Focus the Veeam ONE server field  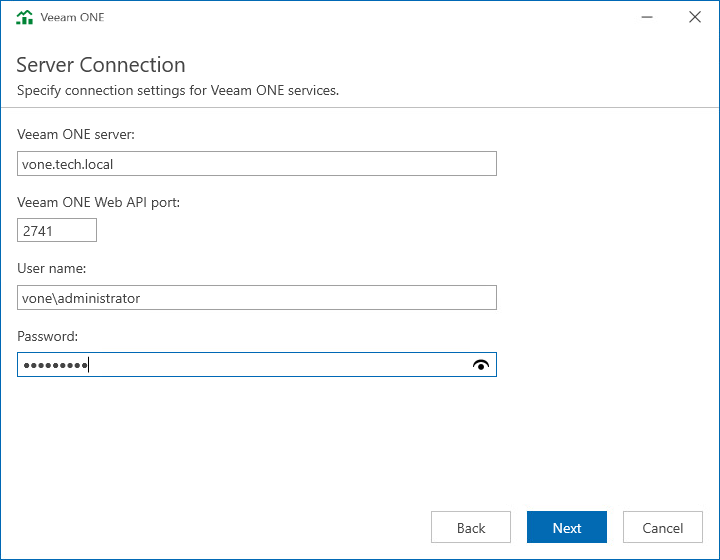click(257, 163)
